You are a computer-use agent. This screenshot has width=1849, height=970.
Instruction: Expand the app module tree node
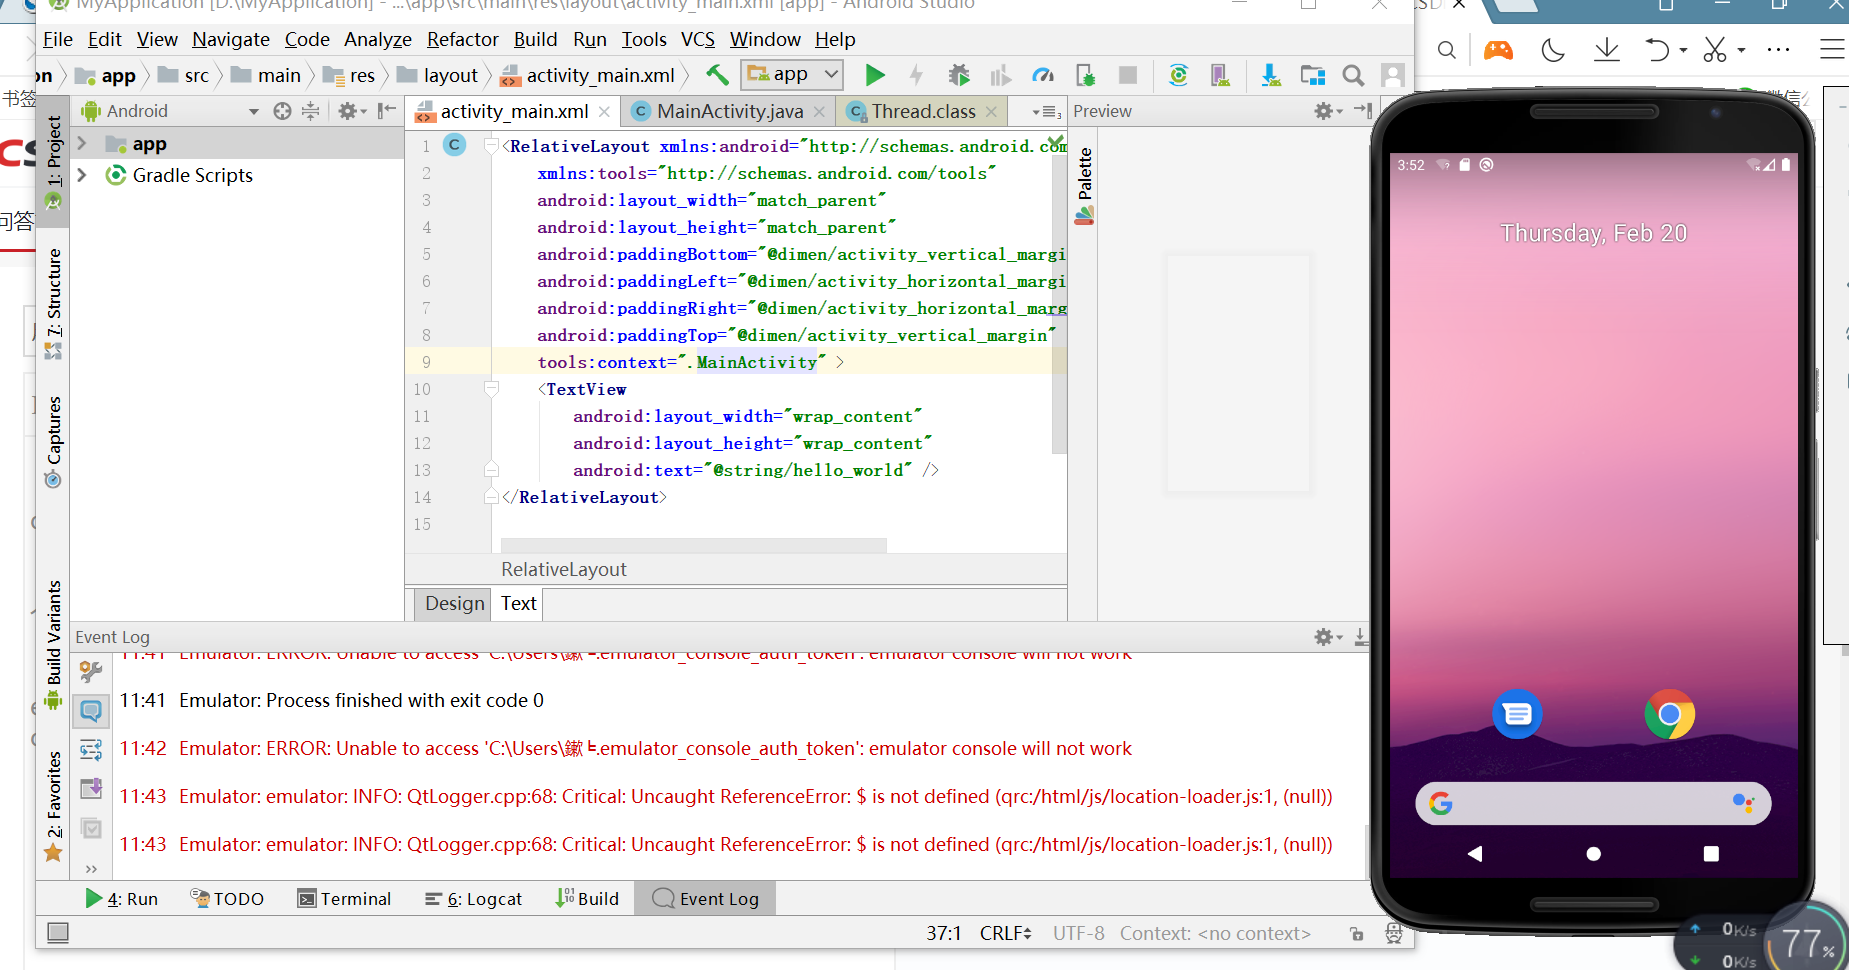pos(82,144)
